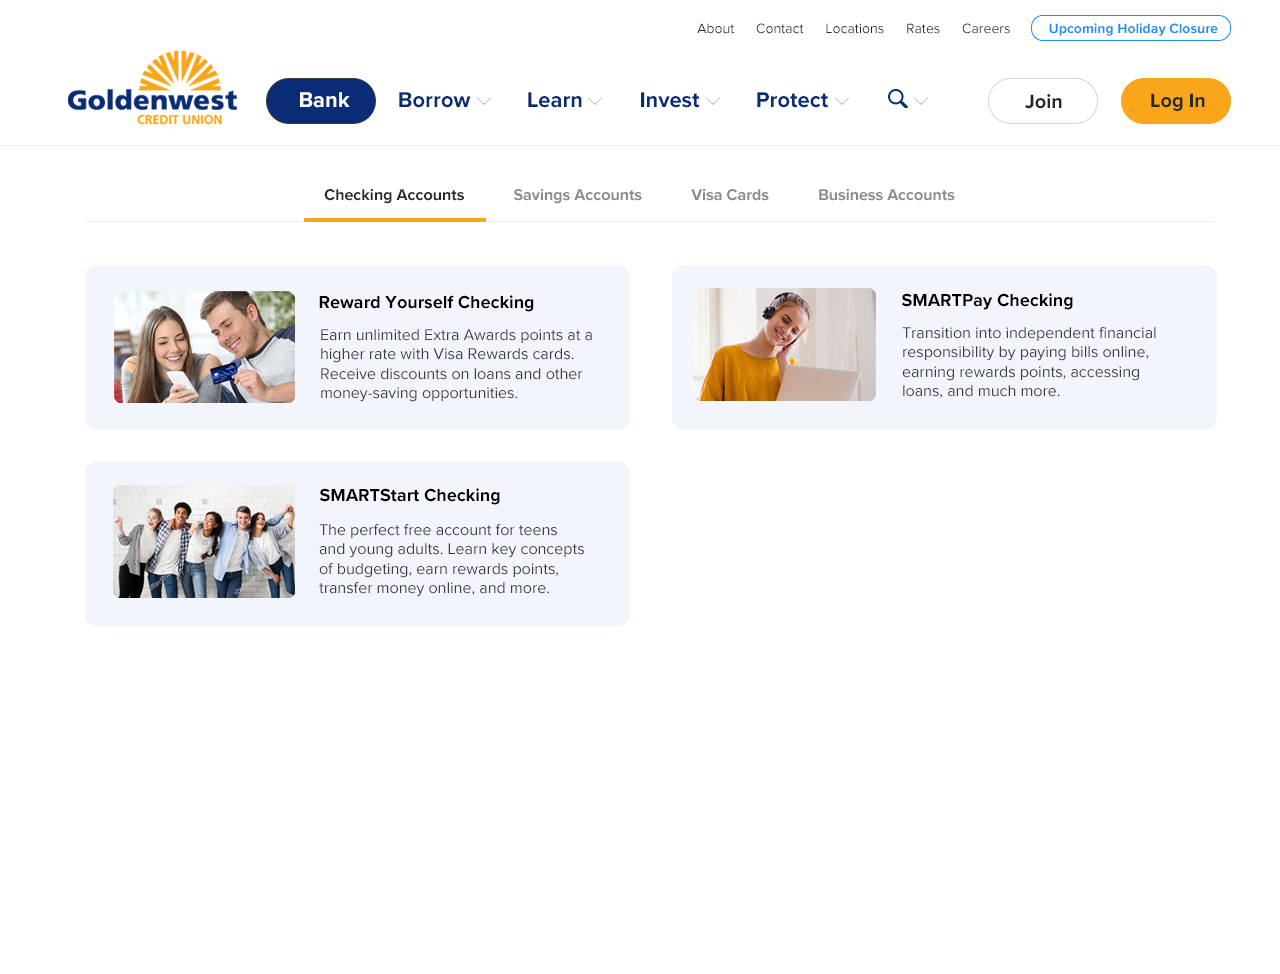Viewport: 1280px width, 974px height.
Task: Click the orange Log In button
Action: click(1175, 101)
